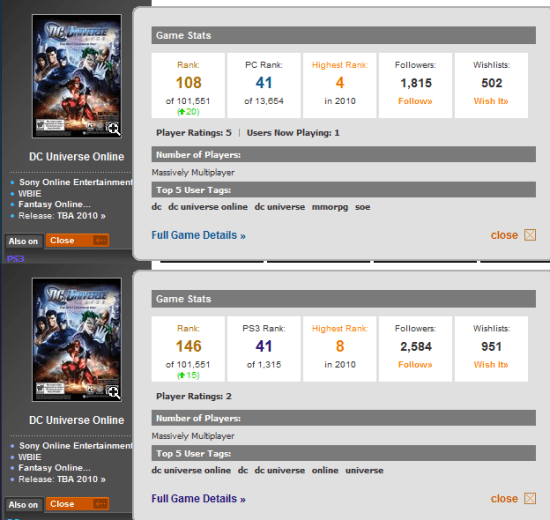Click Wish It» under 951 wishlists

pos(491,365)
